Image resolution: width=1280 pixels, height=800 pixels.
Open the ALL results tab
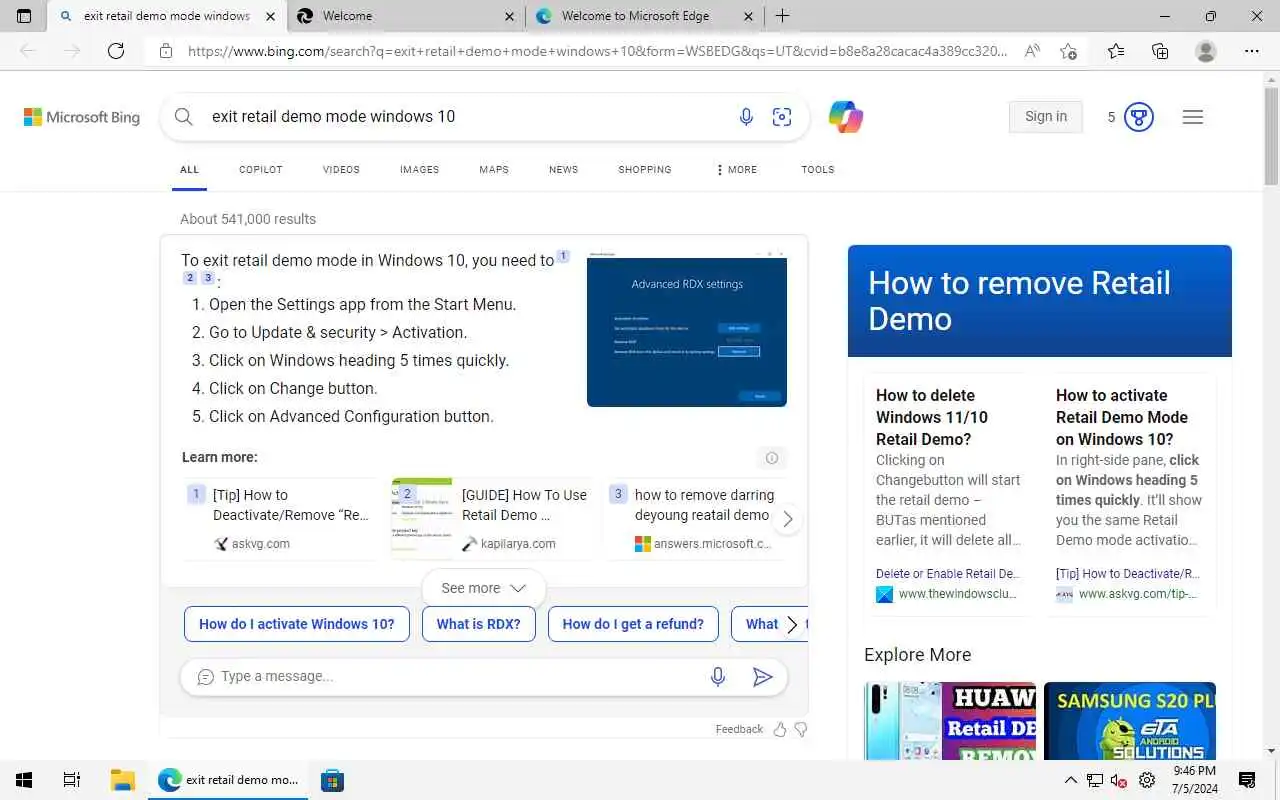[x=189, y=170]
